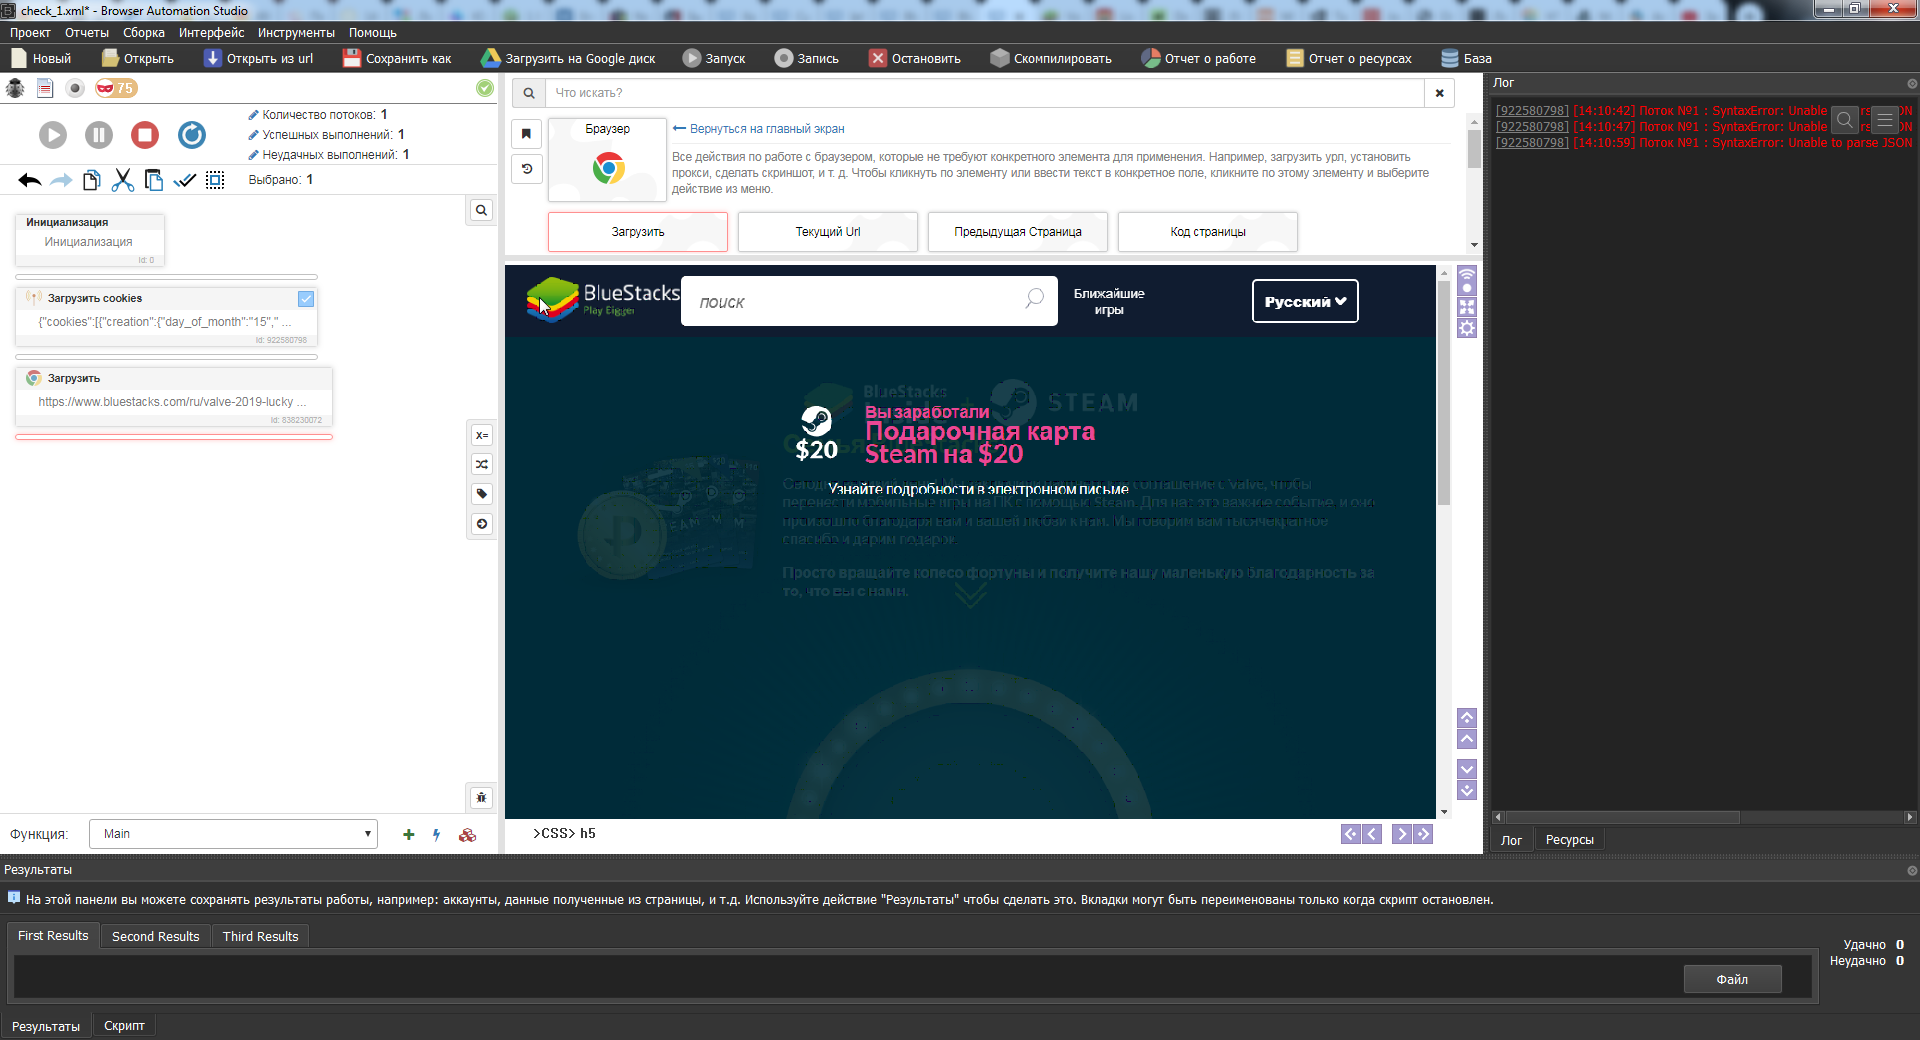
Task: Undo the last action with the black arrow
Action: point(30,180)
